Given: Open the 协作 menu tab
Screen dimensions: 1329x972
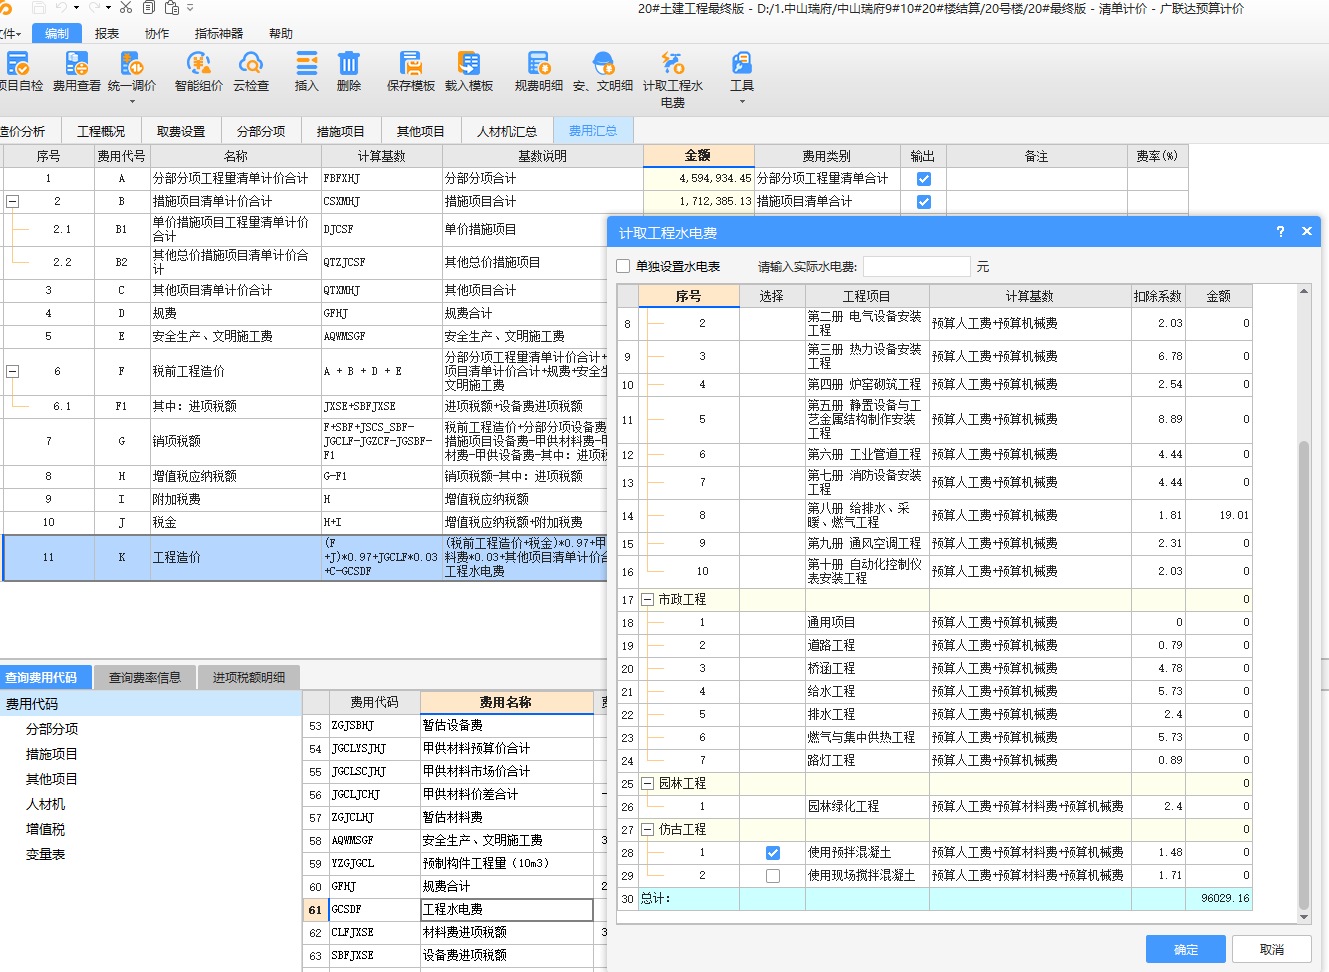Looking at the screenshot, I should pos(157,33).
